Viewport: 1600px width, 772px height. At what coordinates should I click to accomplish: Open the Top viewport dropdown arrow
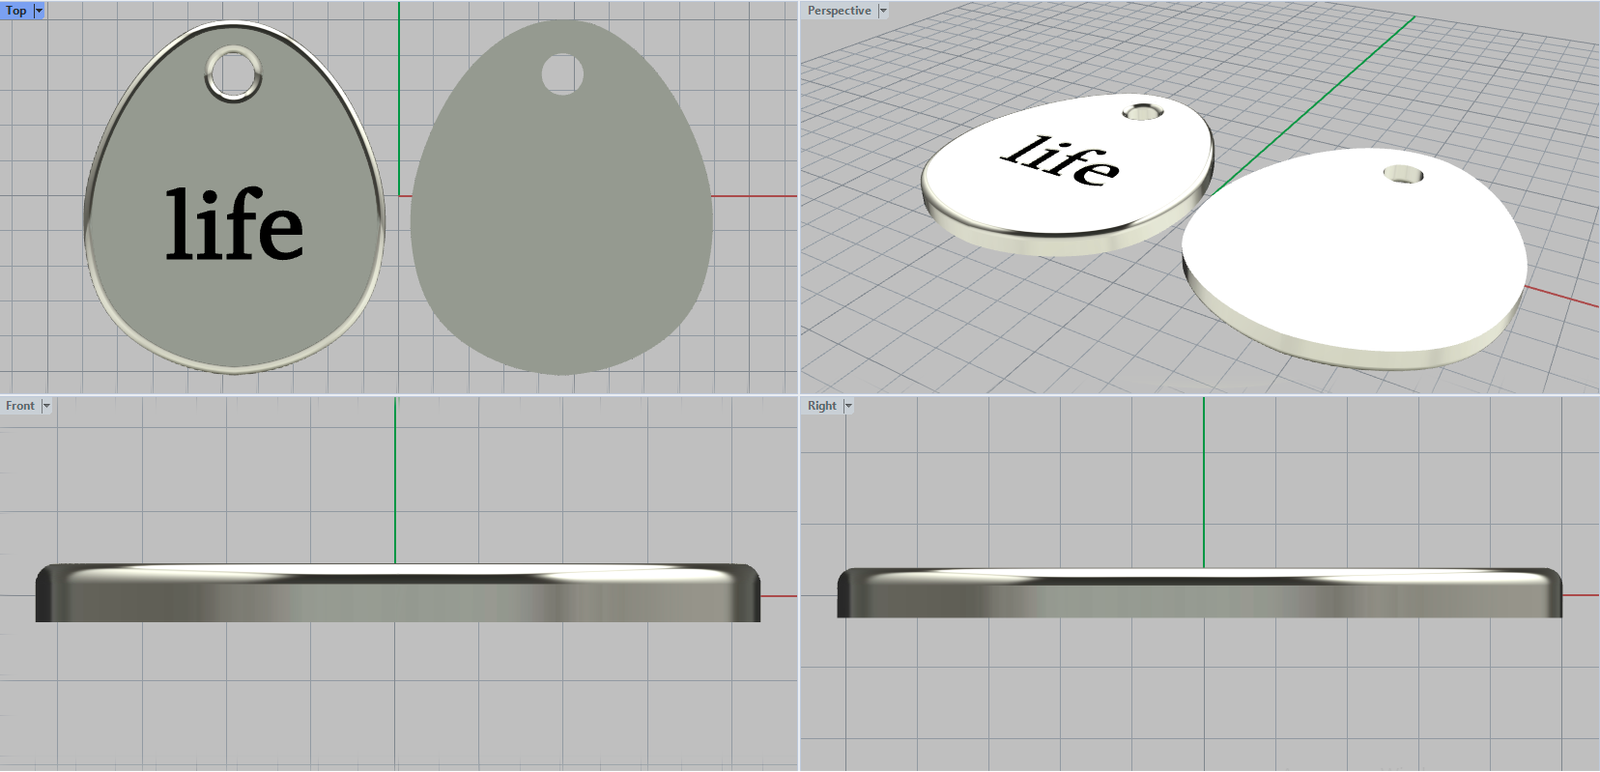tap(39, 10)
